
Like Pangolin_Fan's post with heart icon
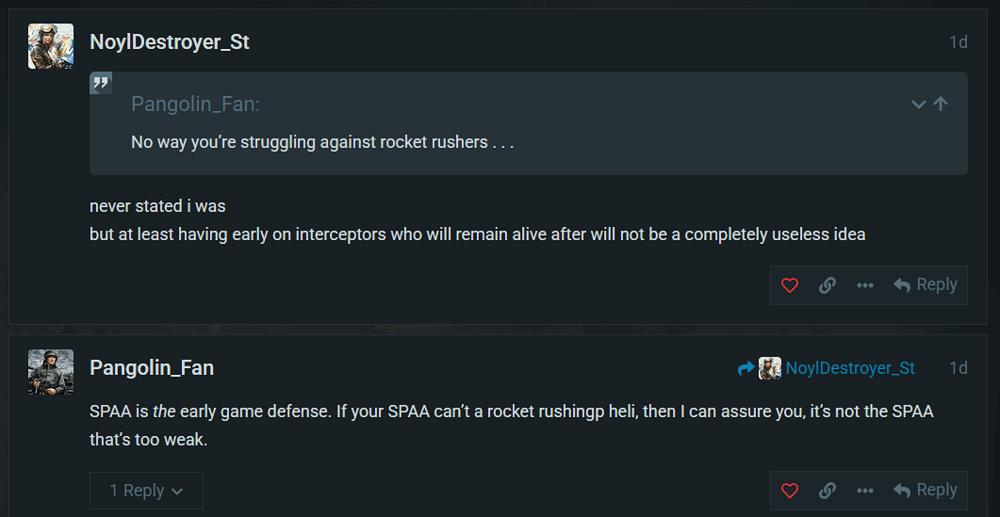(790, 490)
